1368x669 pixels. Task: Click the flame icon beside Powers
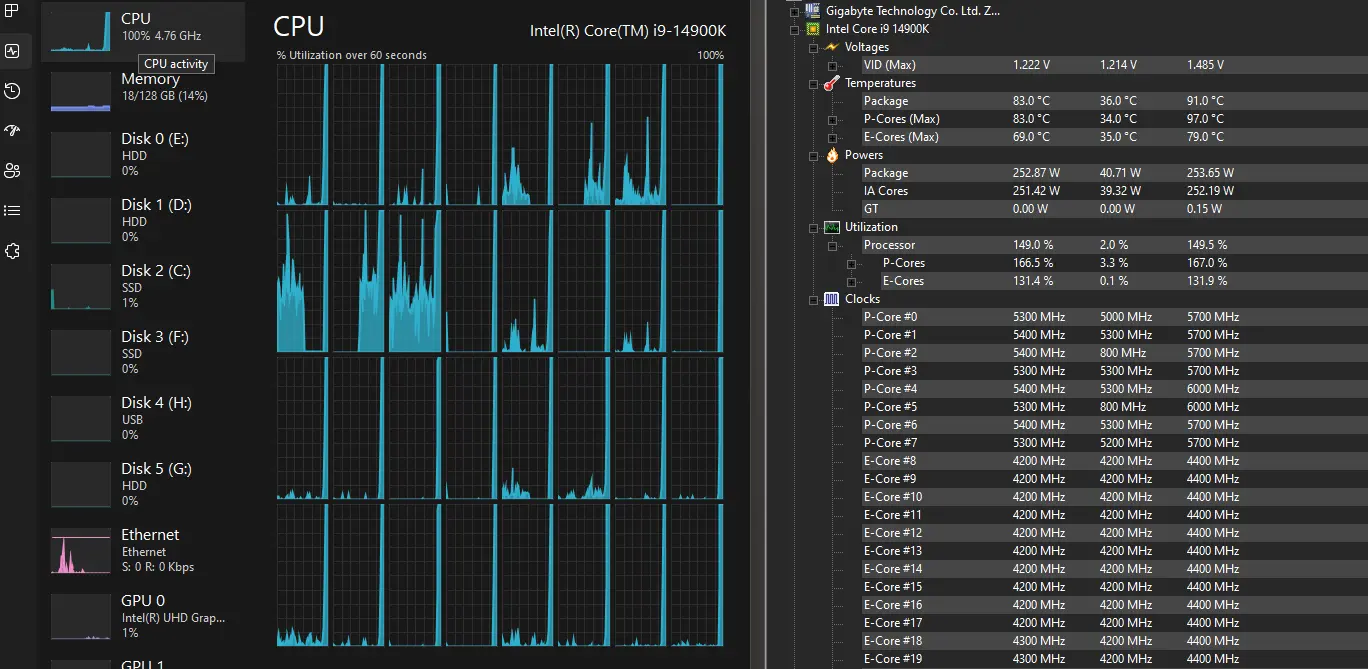click(x=832, y=155)
